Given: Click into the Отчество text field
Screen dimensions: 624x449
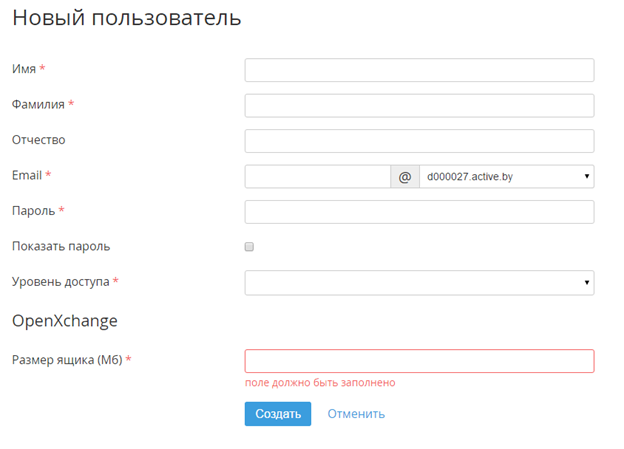Looking at the screenshot, I should click(419, 141).
